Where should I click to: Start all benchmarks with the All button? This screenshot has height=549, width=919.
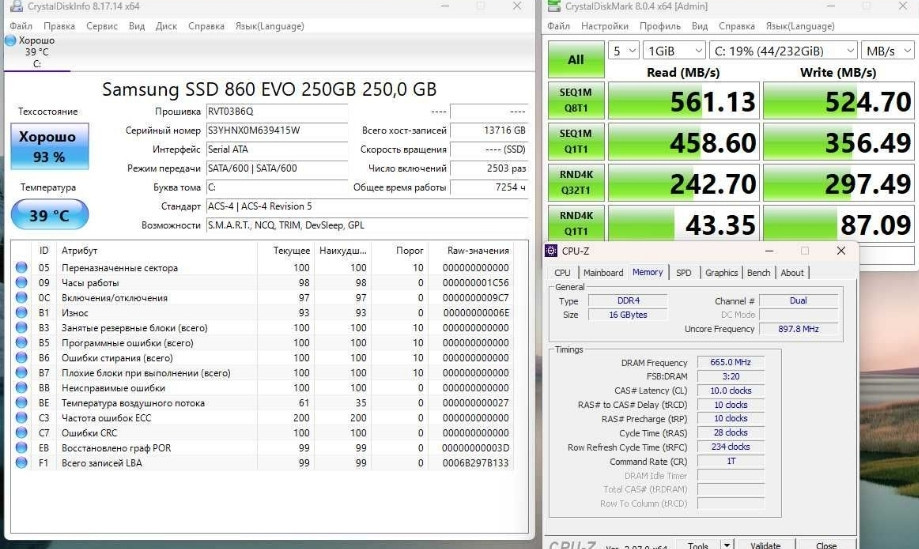pyautogui.click(x=576, y=59)
